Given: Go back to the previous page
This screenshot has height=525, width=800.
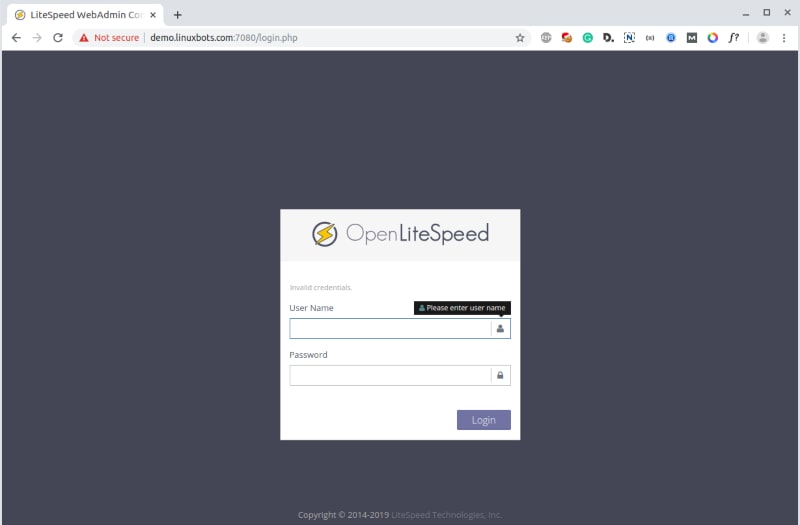Looking at the screenshot, I should pos(16,37).
